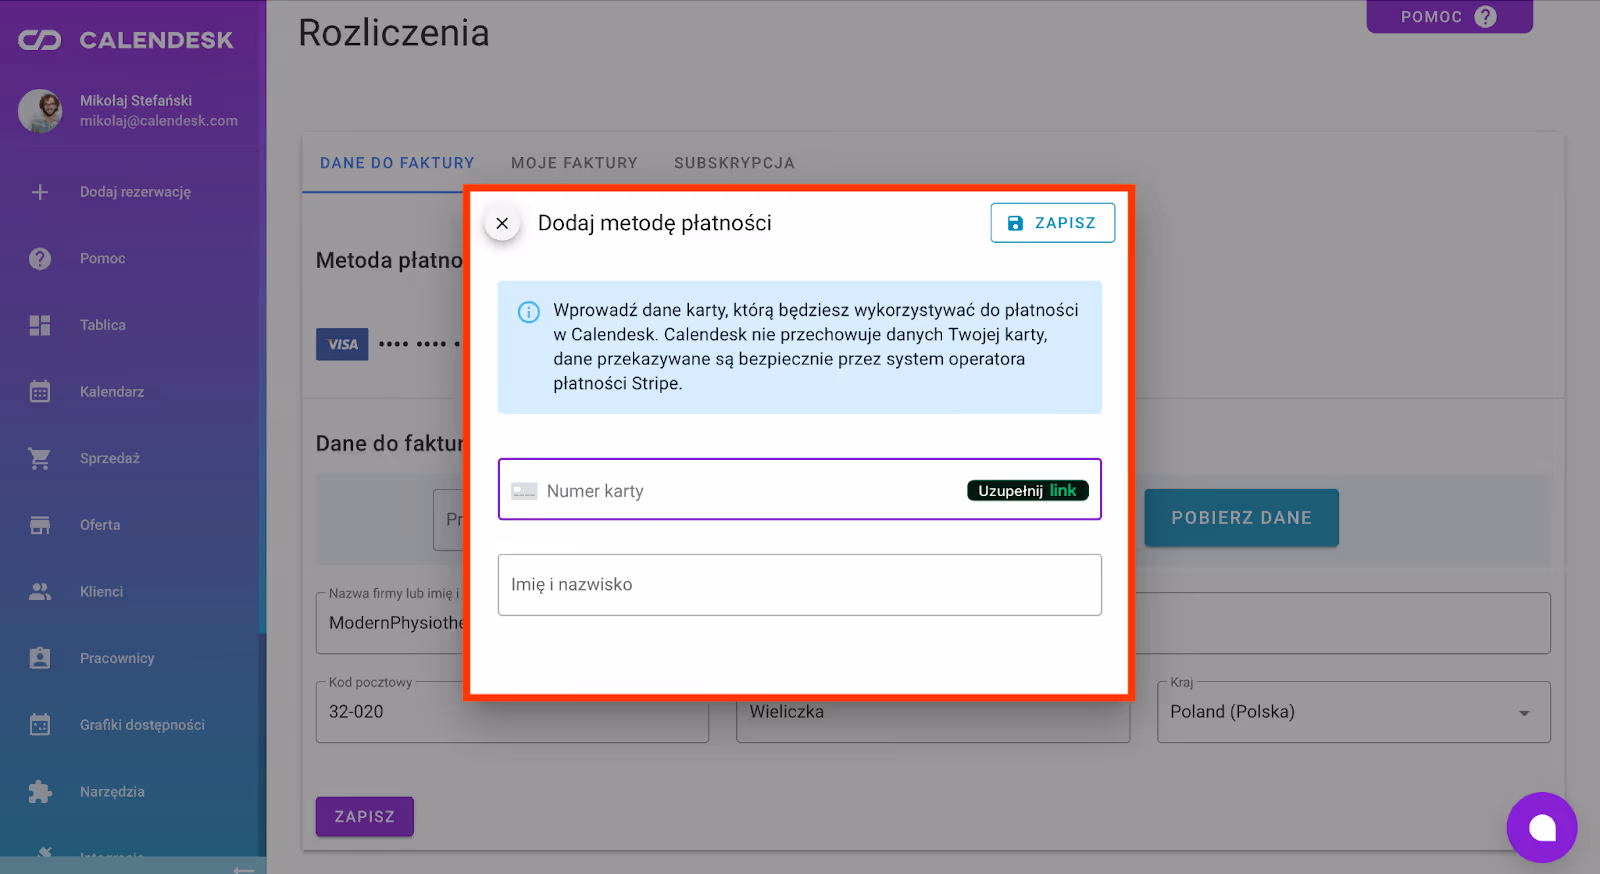The height and width of the screenshot is (874, 1600).
Task: Switch to the Moje faktury tab
Action: click(574, 163)
